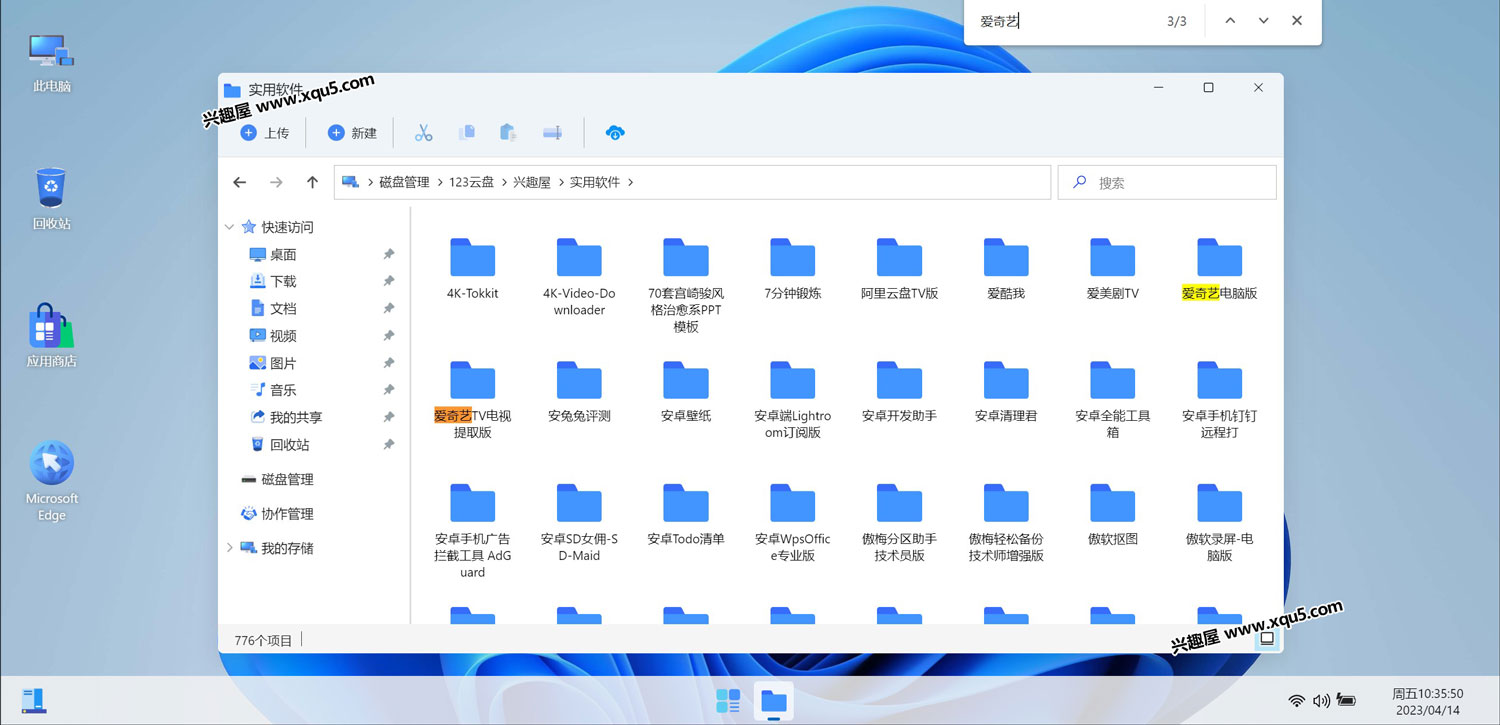
Task: Go up one folder level
Action: pyautogui.click(x=312, y=182)
